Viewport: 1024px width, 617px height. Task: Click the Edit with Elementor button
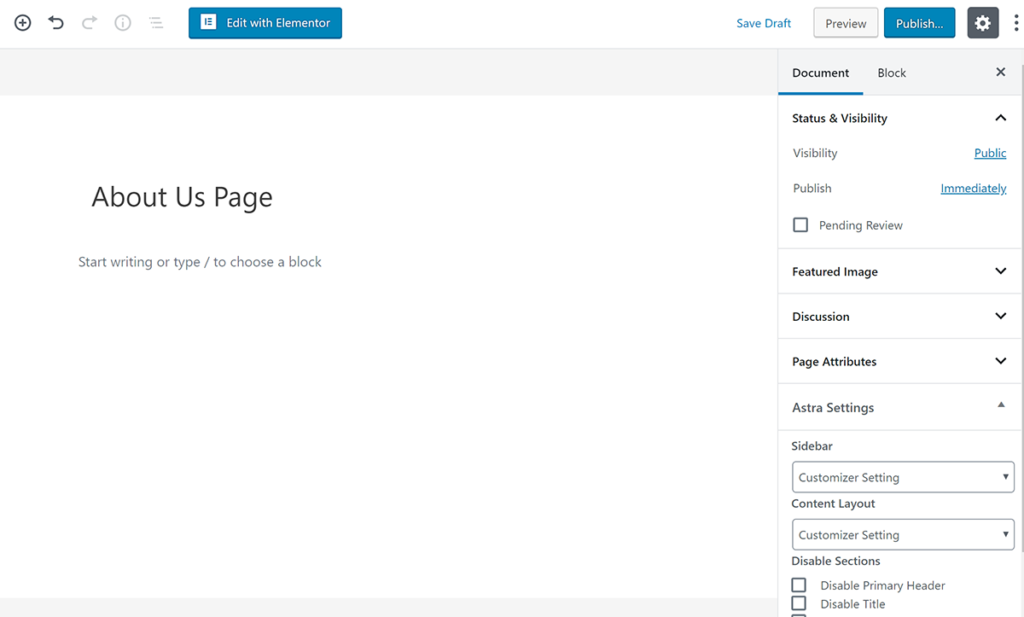coord(265,23)
